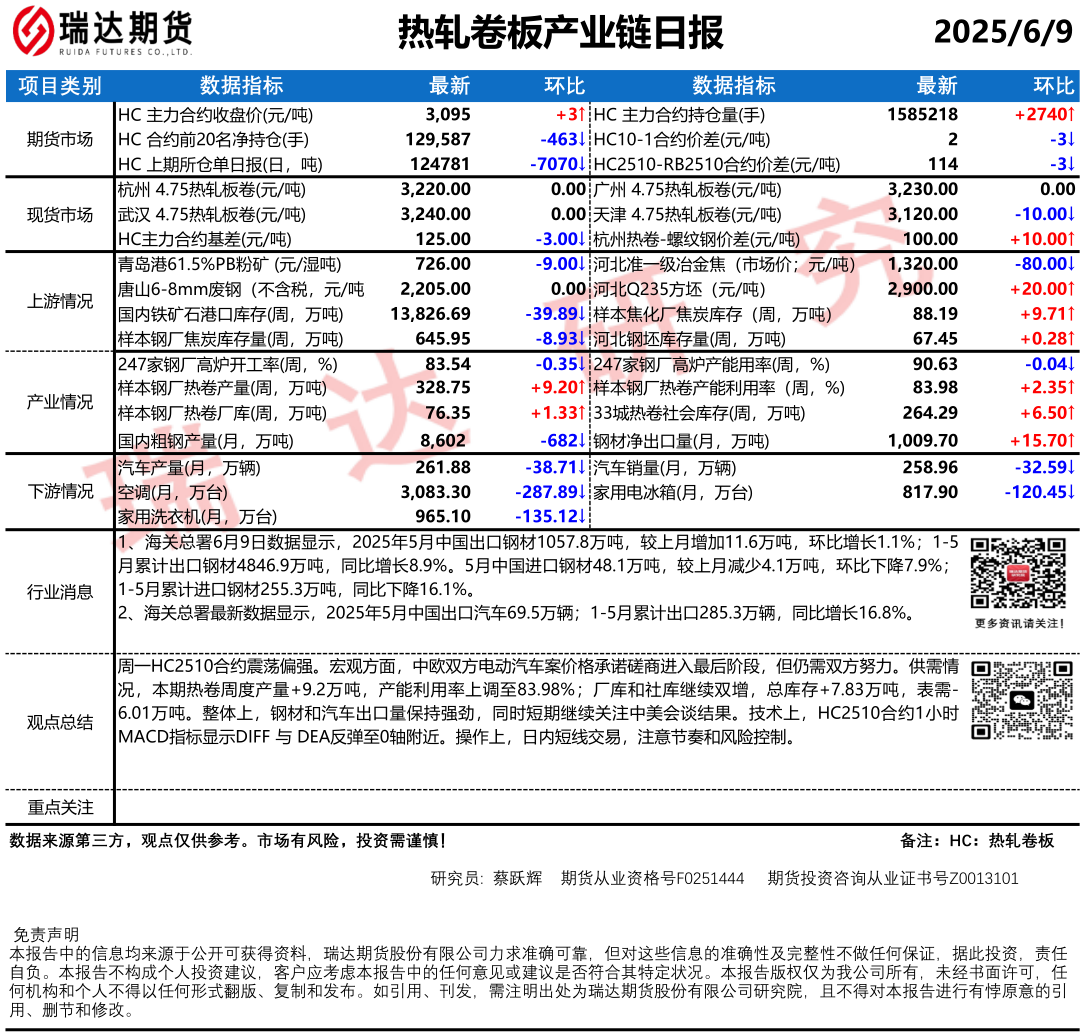Select the 期货市场 category cell
This screenshot has height=1036, width=1084.
tap(60, 140)
